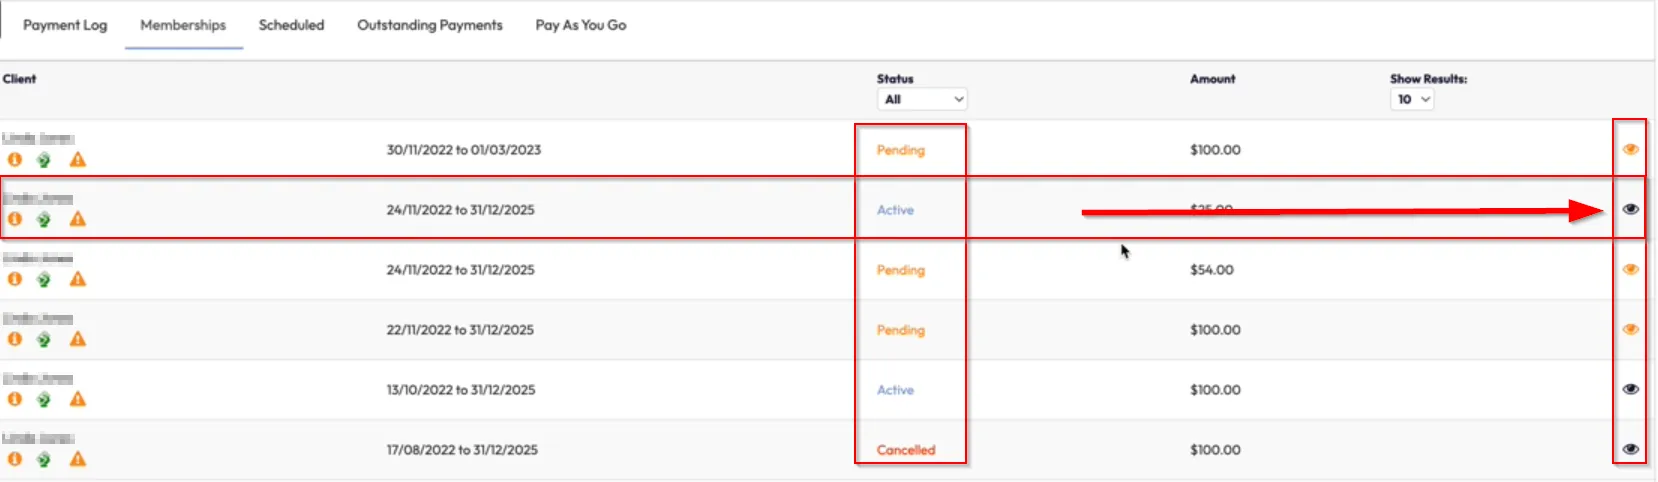Click info icon on the Cancelled membership row
The image size is (1658, 482).
pos(15,460)
